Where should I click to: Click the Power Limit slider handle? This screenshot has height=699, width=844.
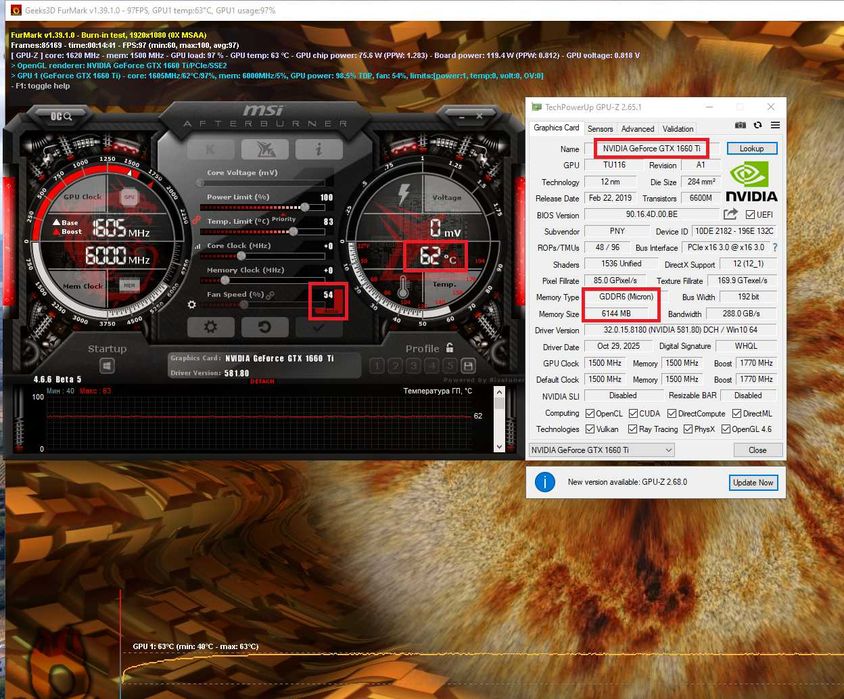coord(305,207)
